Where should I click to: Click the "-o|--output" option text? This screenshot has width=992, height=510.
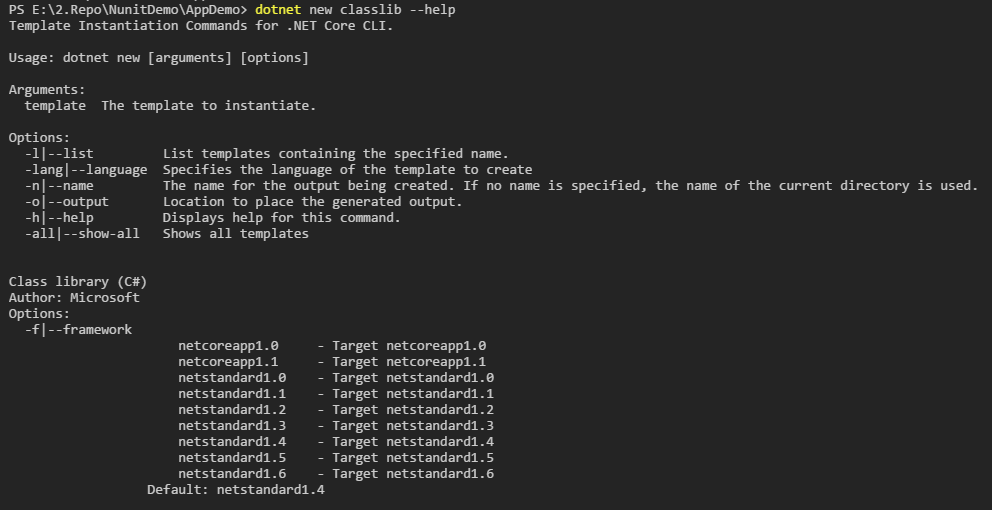tap(67, 202)
